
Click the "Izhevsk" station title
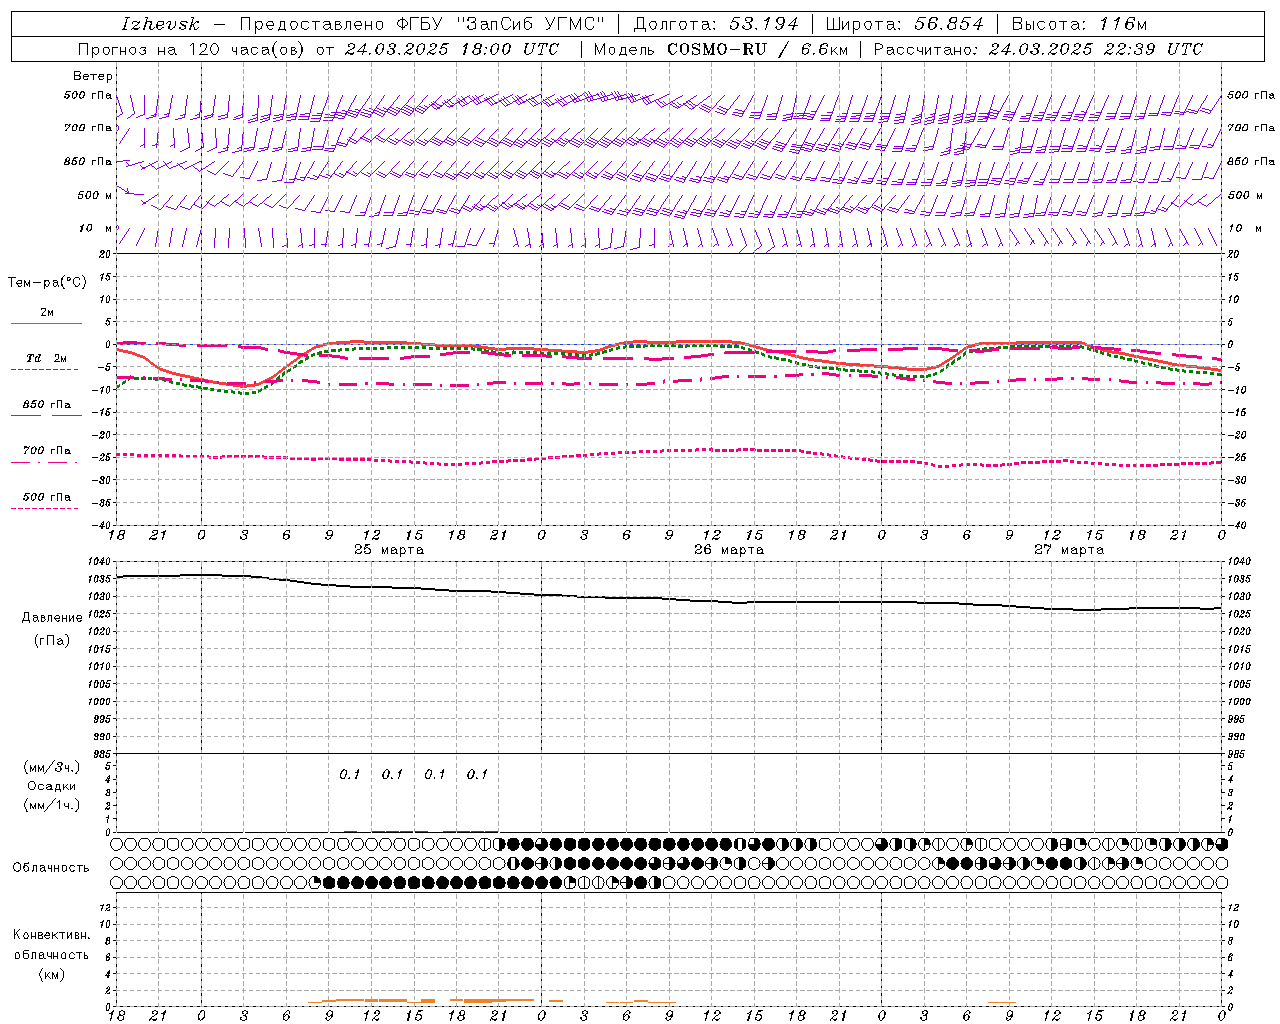[160, 24]
